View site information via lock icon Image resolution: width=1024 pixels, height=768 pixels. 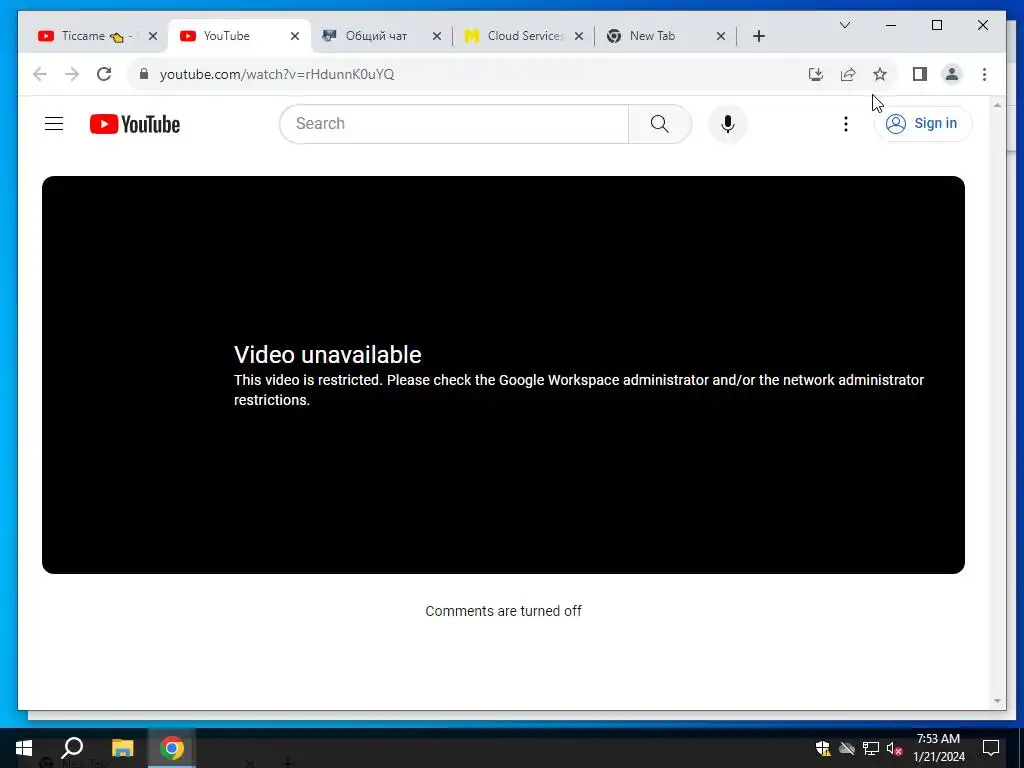[144, 74]
